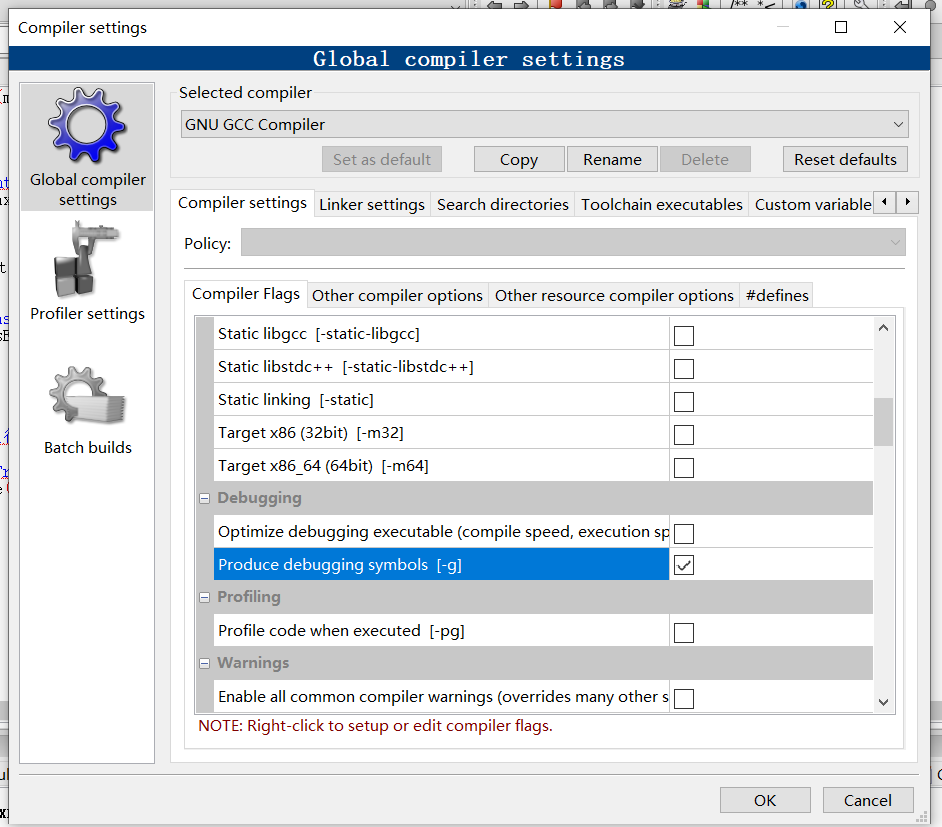Uncheck Produce debugging symbols [-g]
The width and height of the screenshot is (942, 827).
pos(683,565)
